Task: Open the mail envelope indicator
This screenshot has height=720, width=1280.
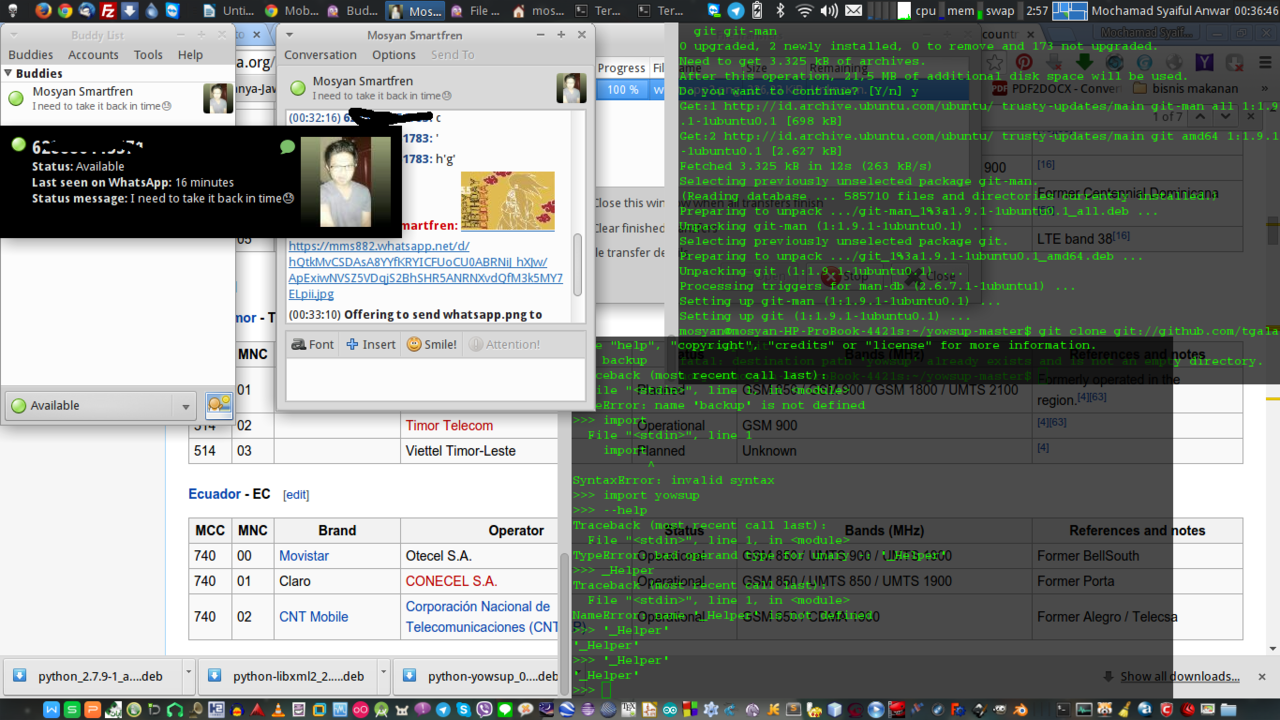Action: 852,11
